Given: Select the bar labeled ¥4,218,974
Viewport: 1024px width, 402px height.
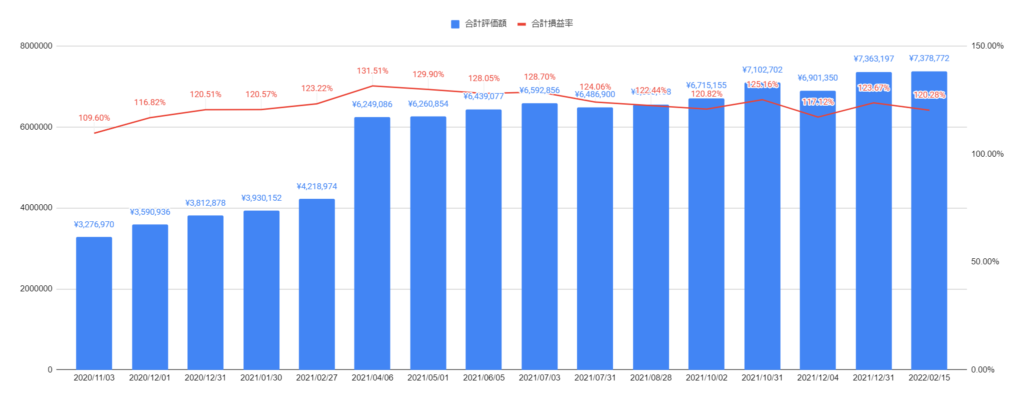Looking at the screenshot, I should (317, 285).
